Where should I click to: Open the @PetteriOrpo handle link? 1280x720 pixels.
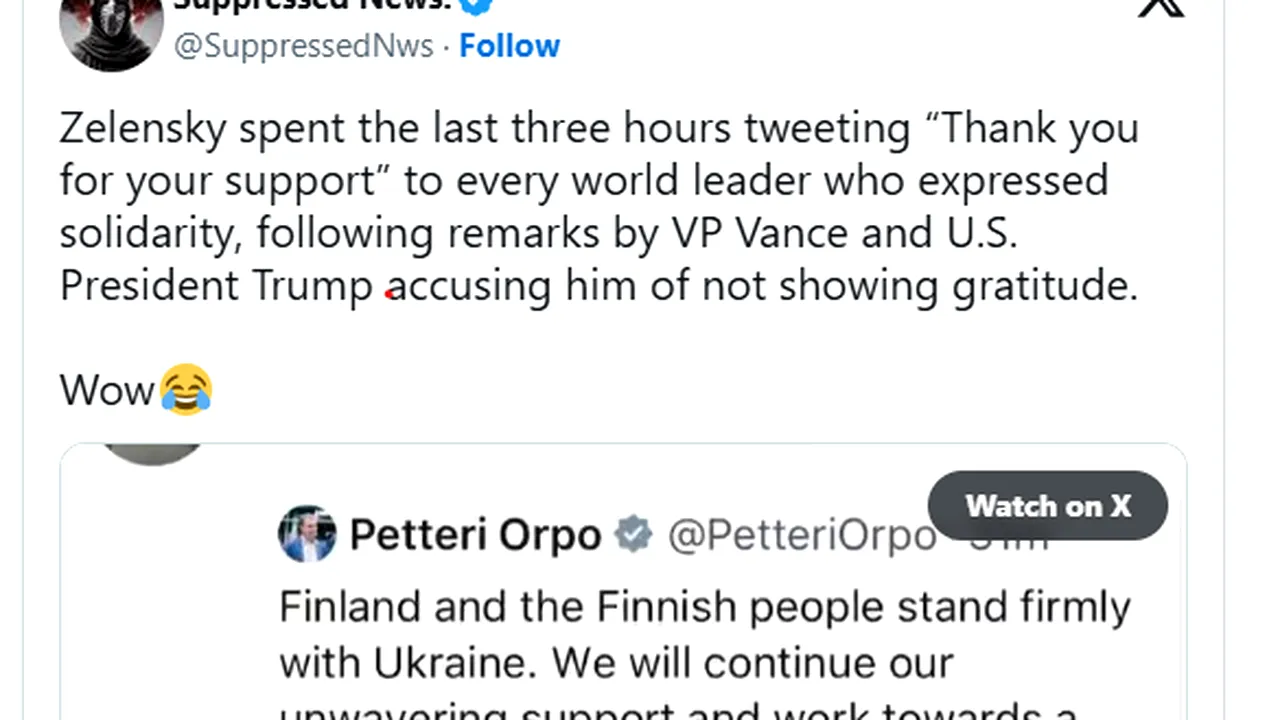(801, 536)
